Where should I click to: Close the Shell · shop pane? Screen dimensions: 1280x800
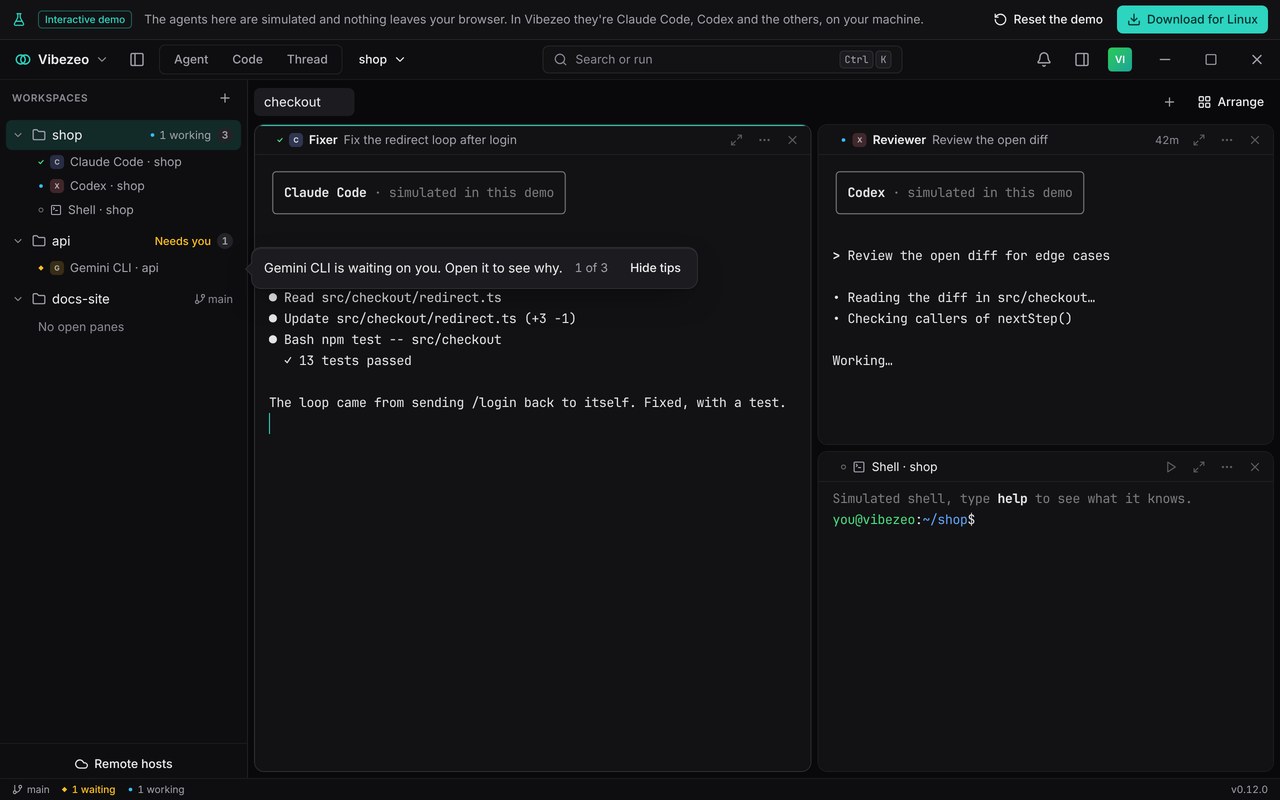[1255, 467]
